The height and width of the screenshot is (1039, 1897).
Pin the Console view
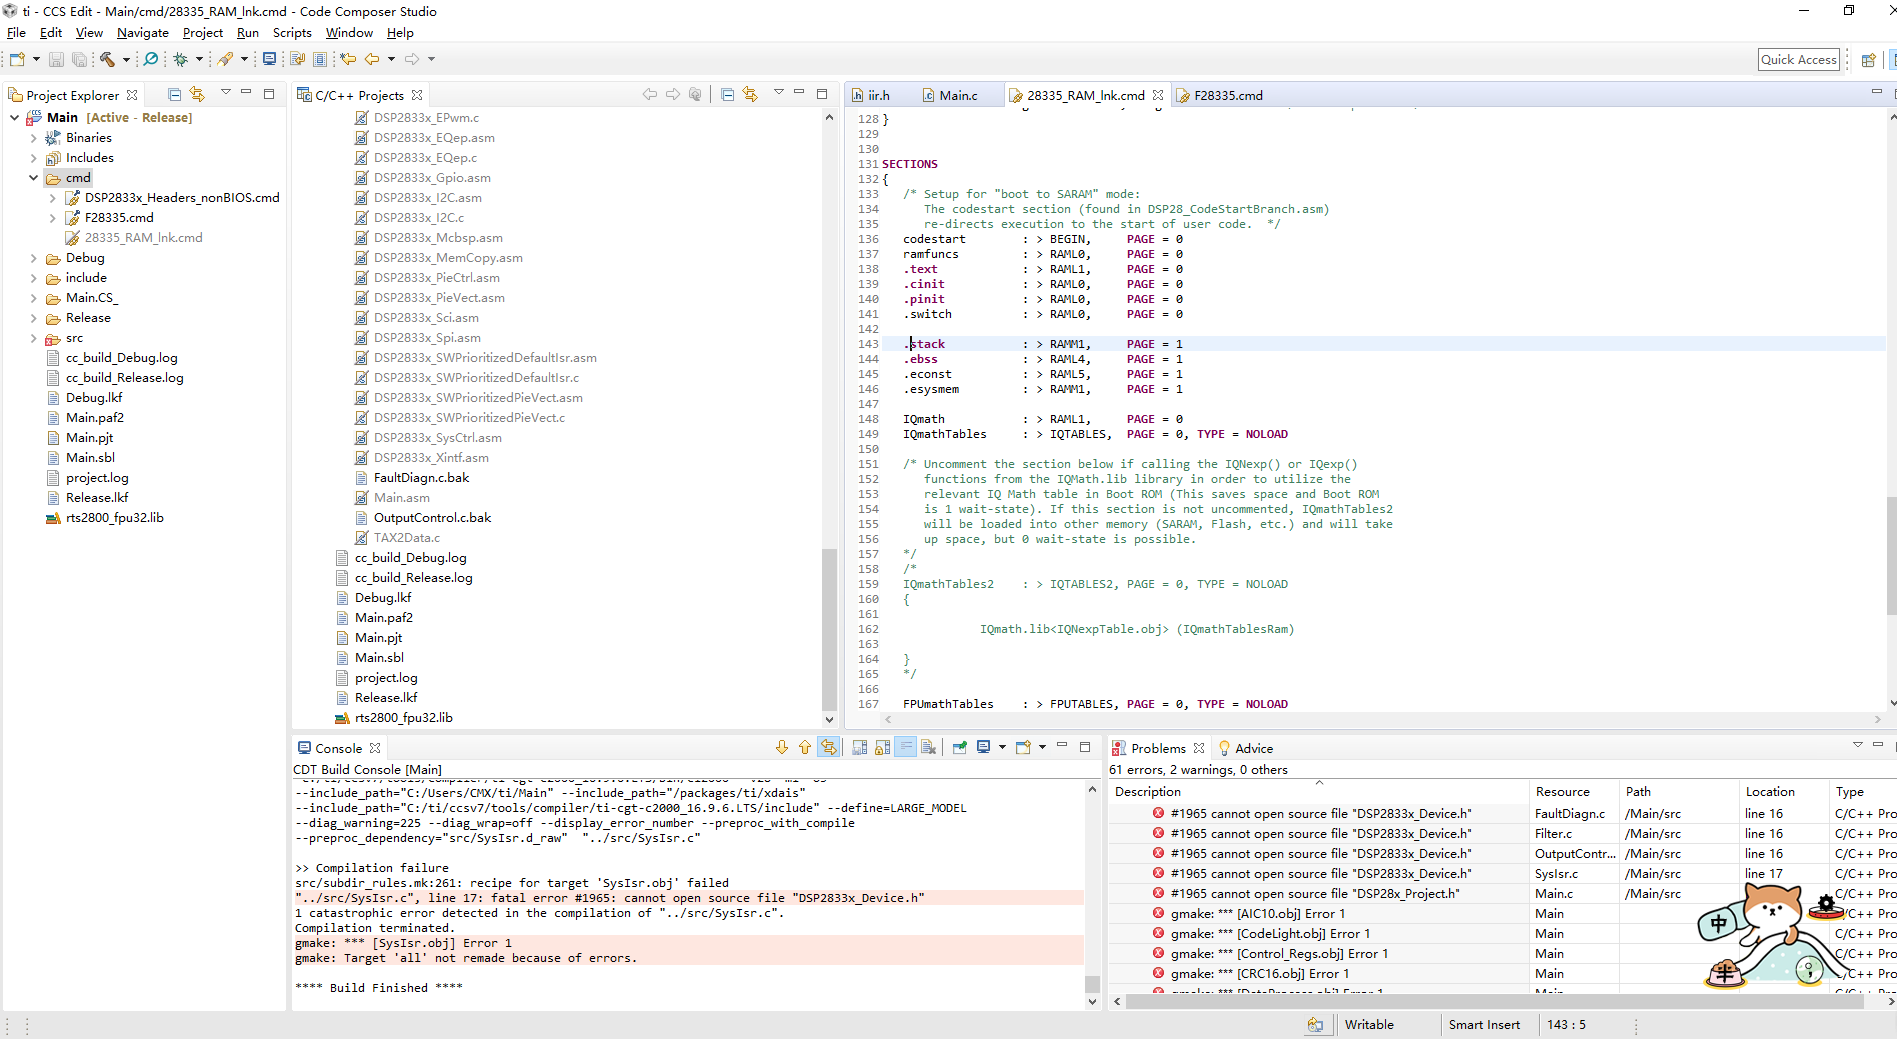tap(960, 748)
